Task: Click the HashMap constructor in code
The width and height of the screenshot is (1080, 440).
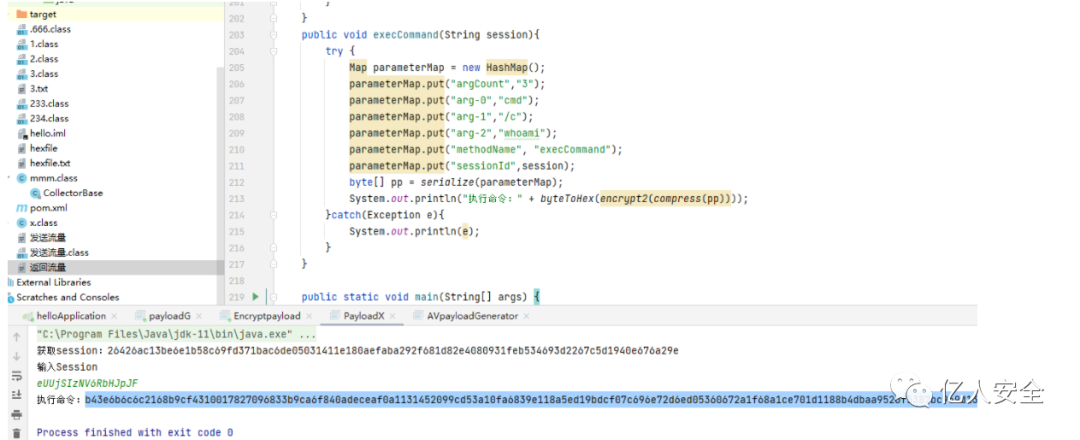Action: [x=507, y=67]
